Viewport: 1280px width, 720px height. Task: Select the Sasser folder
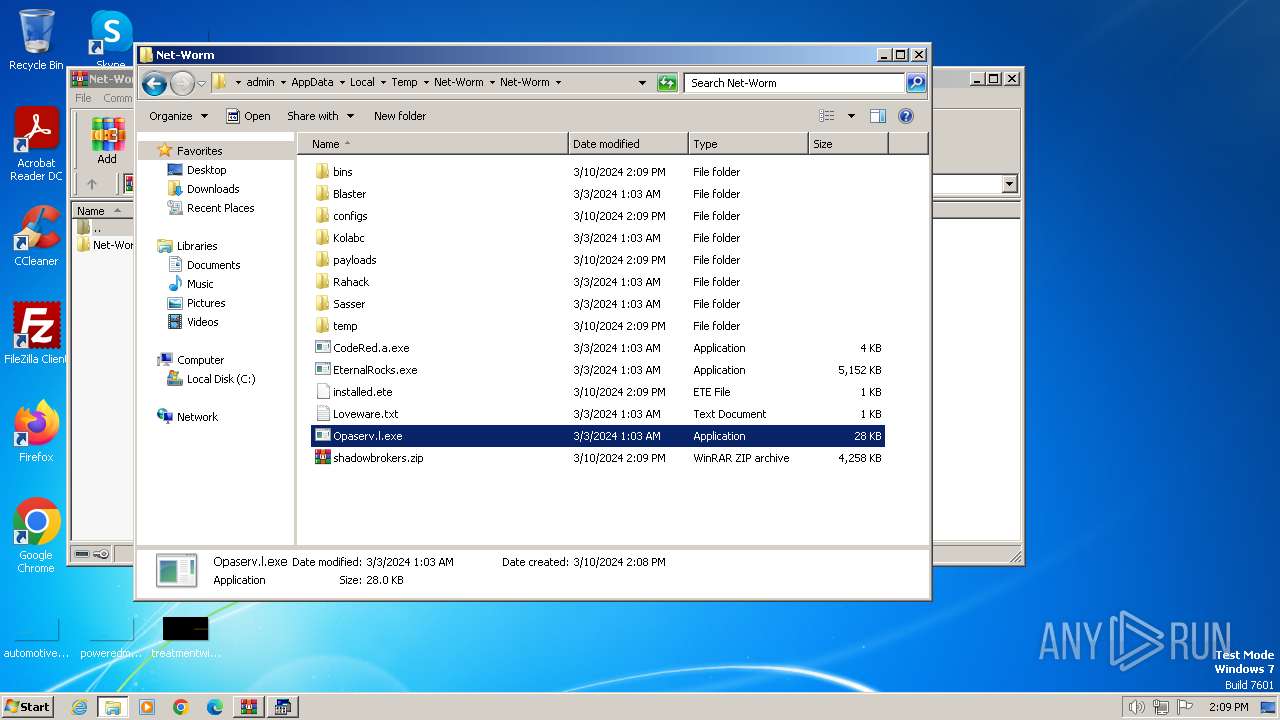(349, 304)
